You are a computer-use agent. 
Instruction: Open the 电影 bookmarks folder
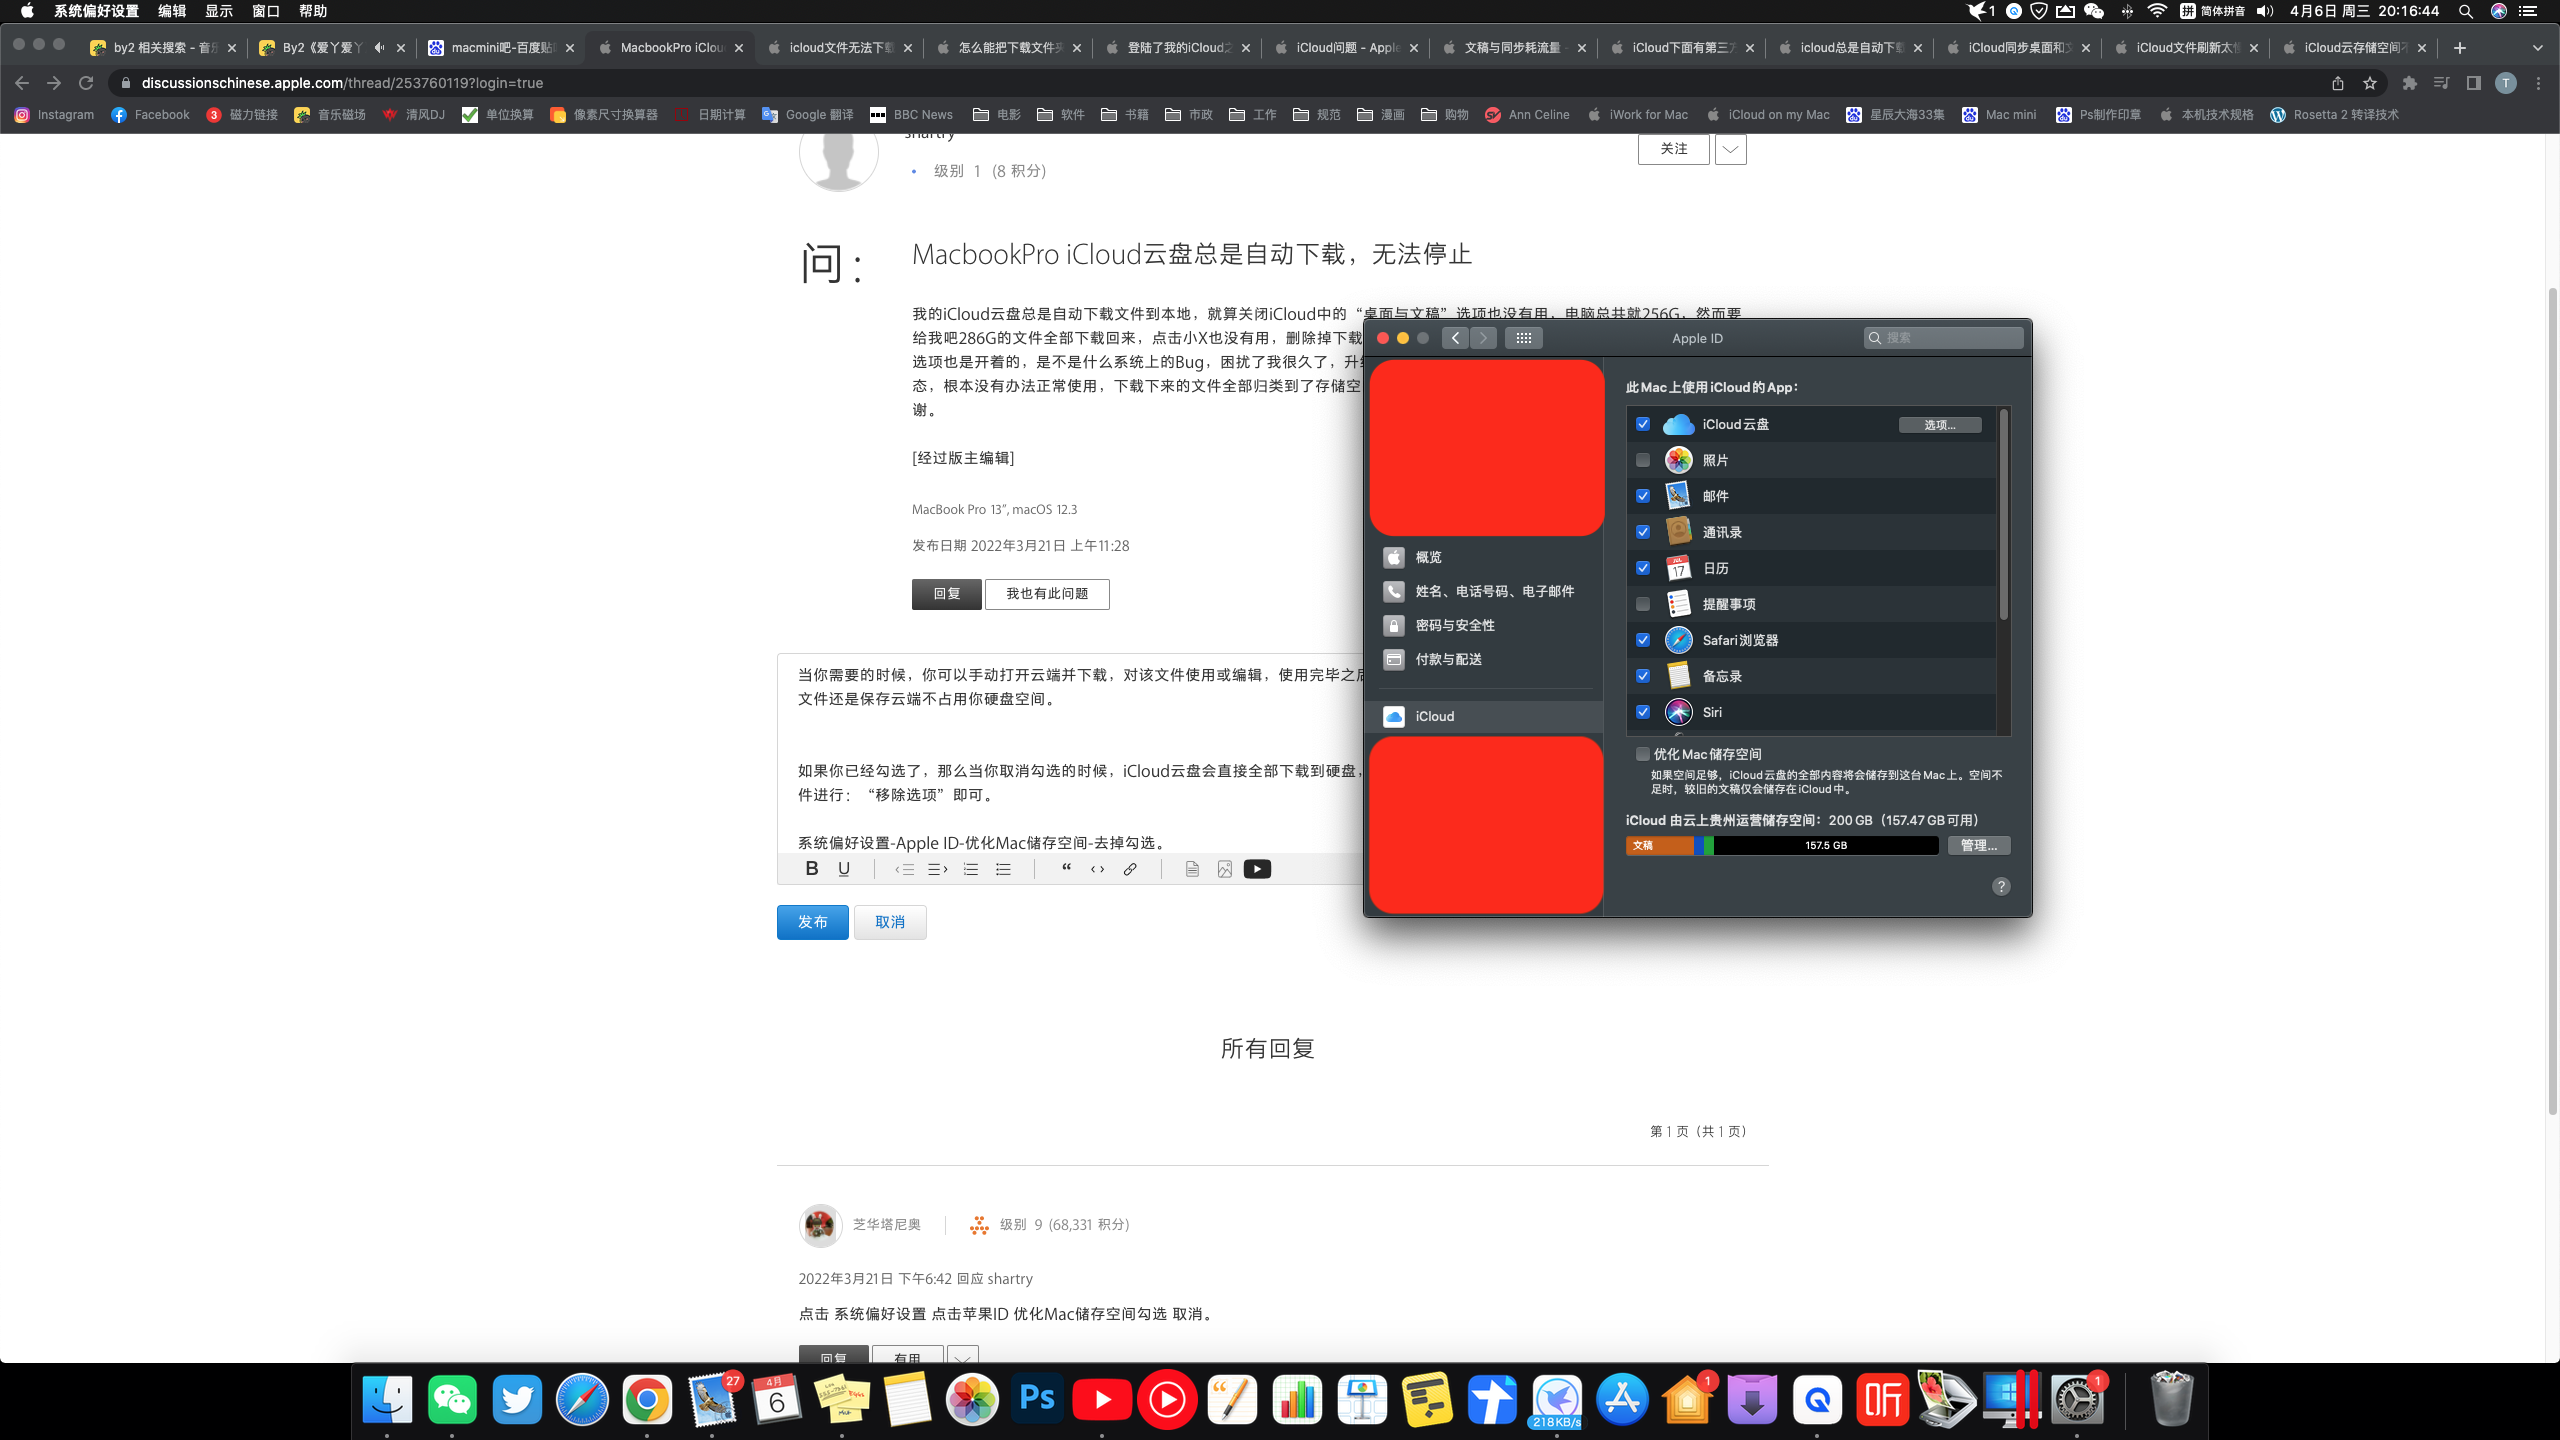pos(997,115)
